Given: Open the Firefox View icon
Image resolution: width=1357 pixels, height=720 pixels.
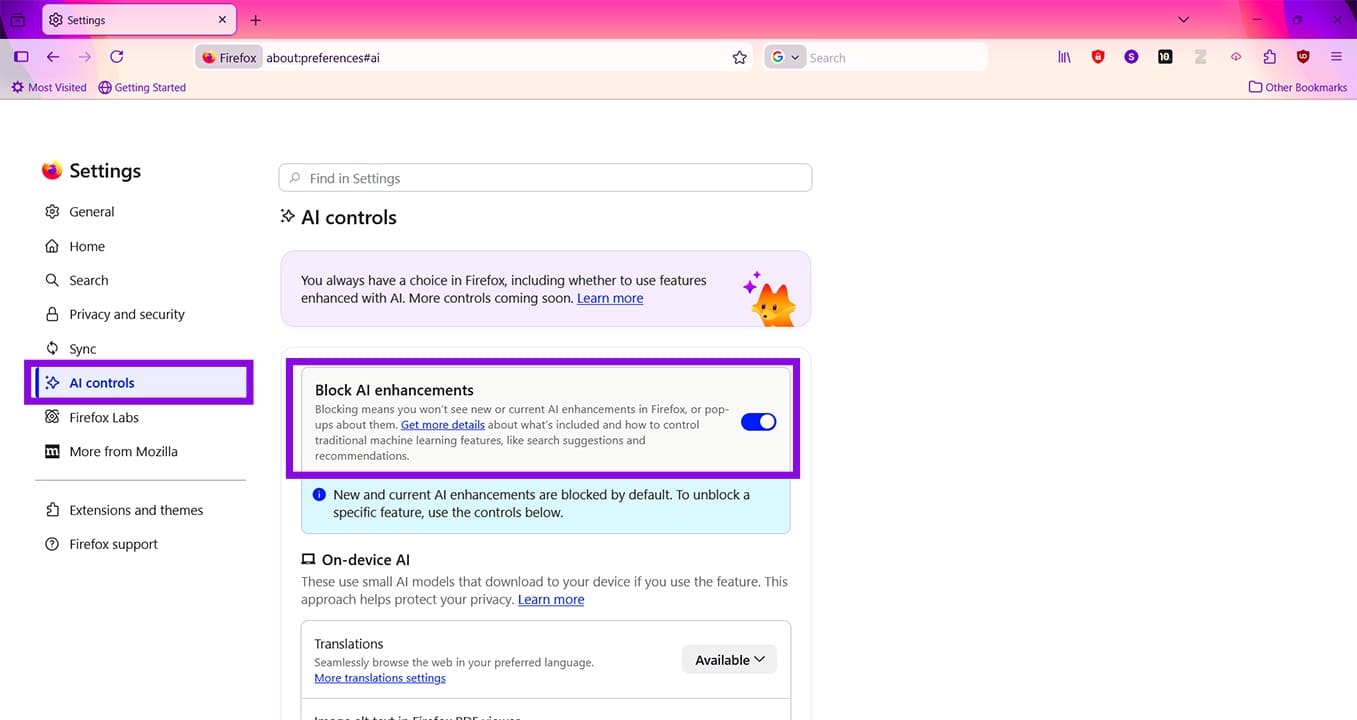Looking at the screenshot, I should pyautogui.click(x=18, y=20).
